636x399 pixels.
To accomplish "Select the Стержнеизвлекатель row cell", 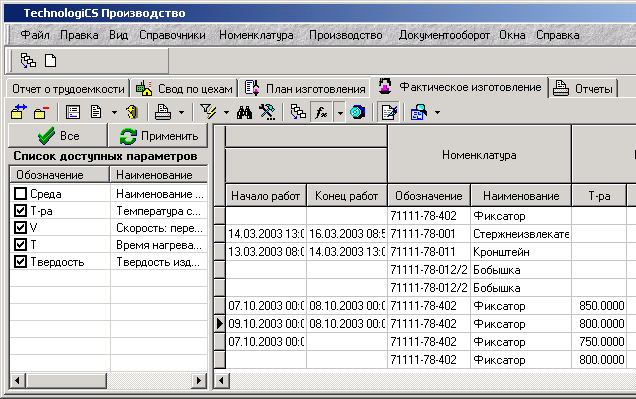I will click(521, 234).
